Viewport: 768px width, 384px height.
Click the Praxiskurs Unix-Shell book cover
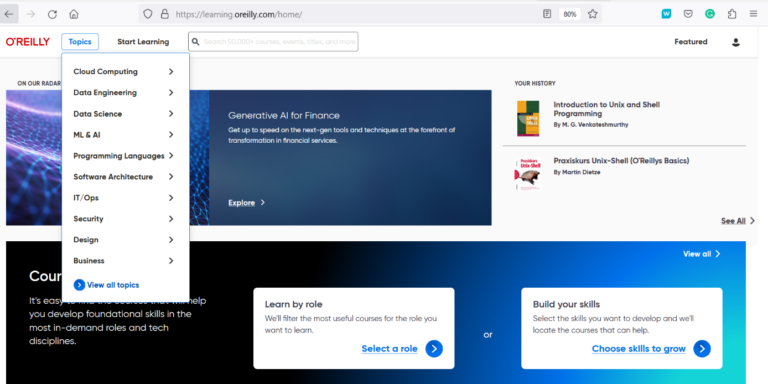tap(528, 174)
